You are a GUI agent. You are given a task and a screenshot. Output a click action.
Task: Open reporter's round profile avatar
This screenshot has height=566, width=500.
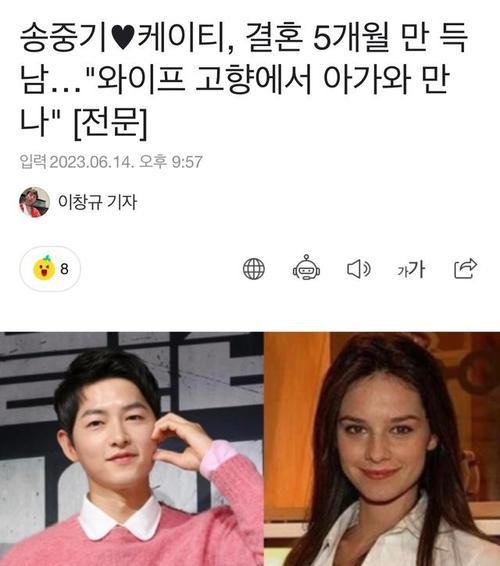point(34,202)
